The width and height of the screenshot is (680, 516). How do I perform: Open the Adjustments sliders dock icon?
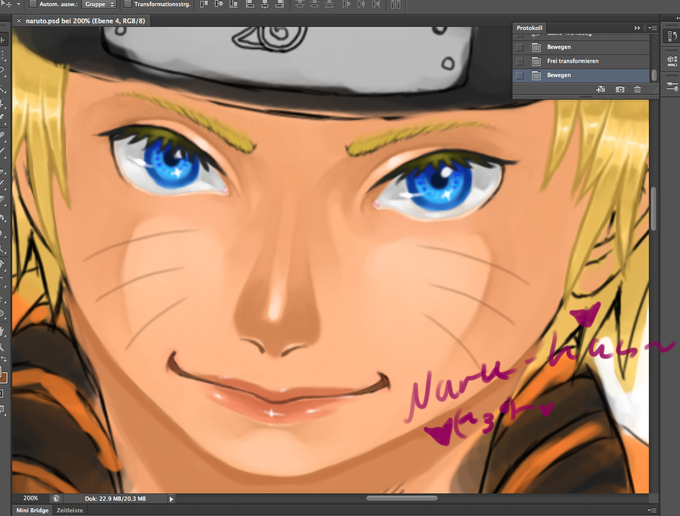671,86
